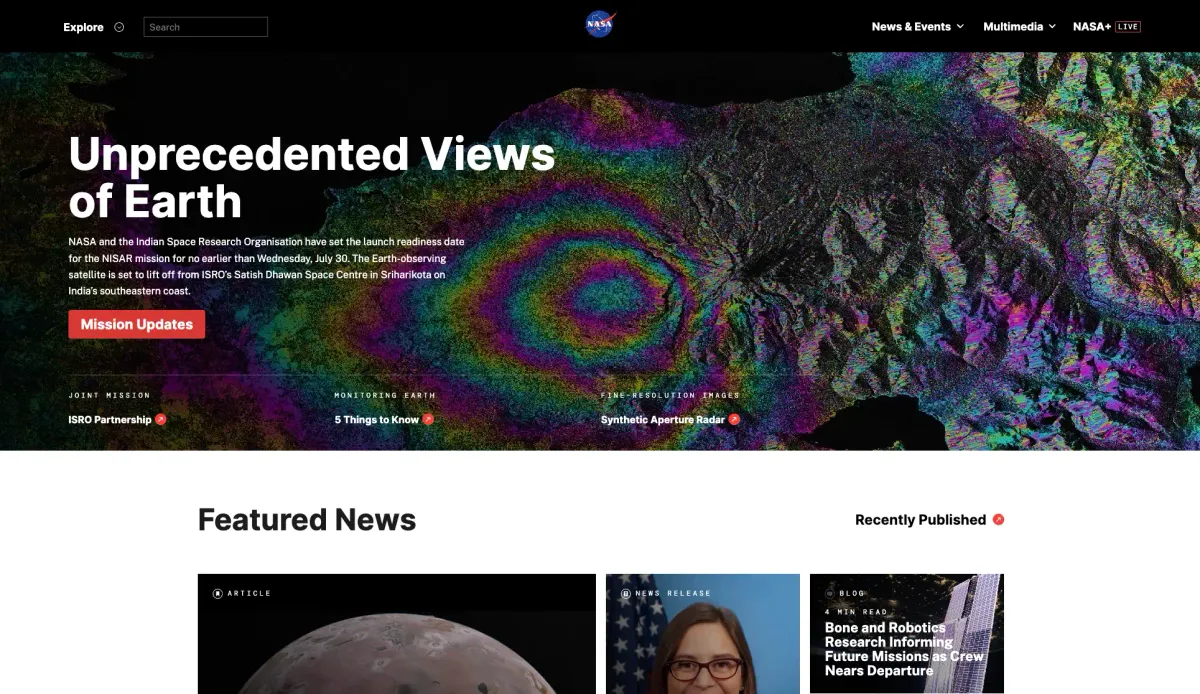This screenshot has height=694, width=1200.
Task: Open the 5 Things to Know link
Action: [376, 420]
